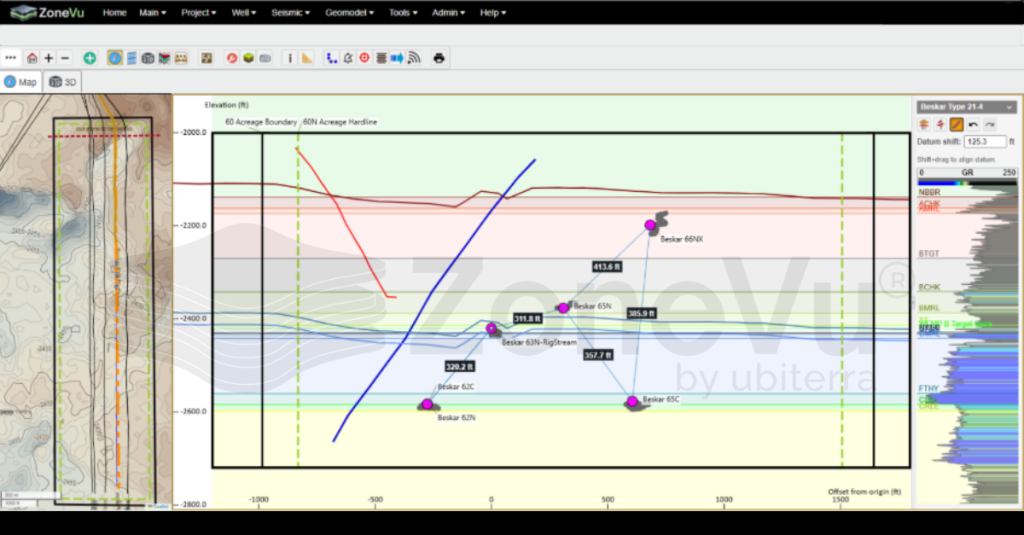Screen dimensions: 1024x535
Task: Click the cross-section picture icon
Action: tap(181, 58)
